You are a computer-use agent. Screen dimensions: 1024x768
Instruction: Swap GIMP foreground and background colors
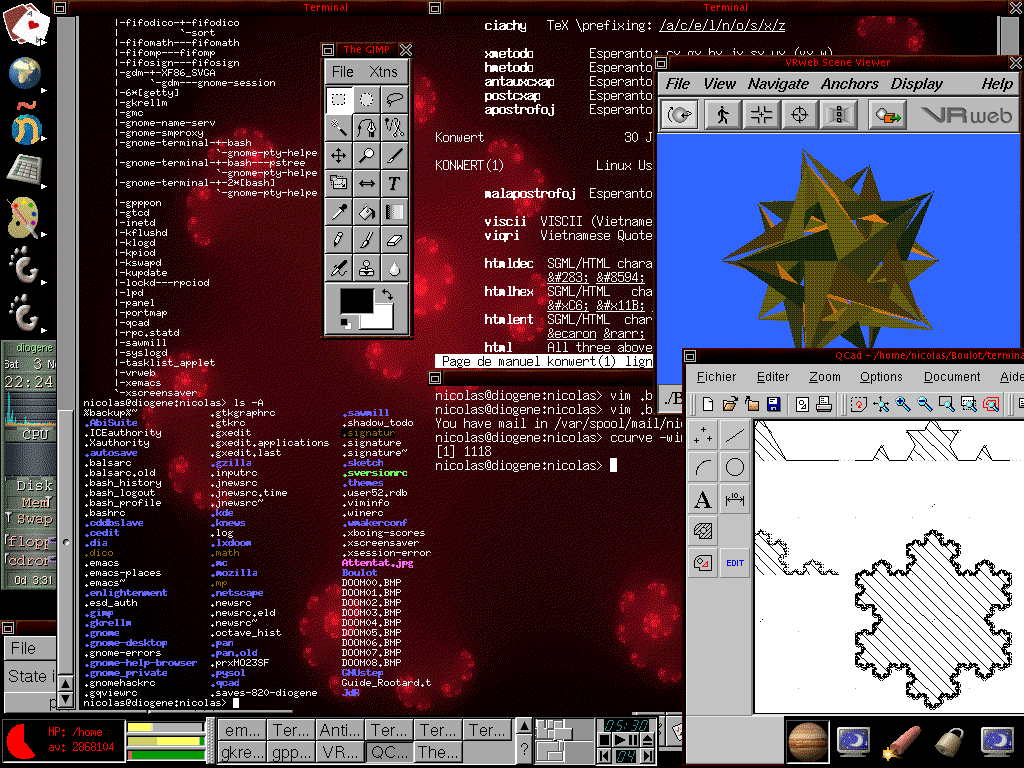point(387,296)
